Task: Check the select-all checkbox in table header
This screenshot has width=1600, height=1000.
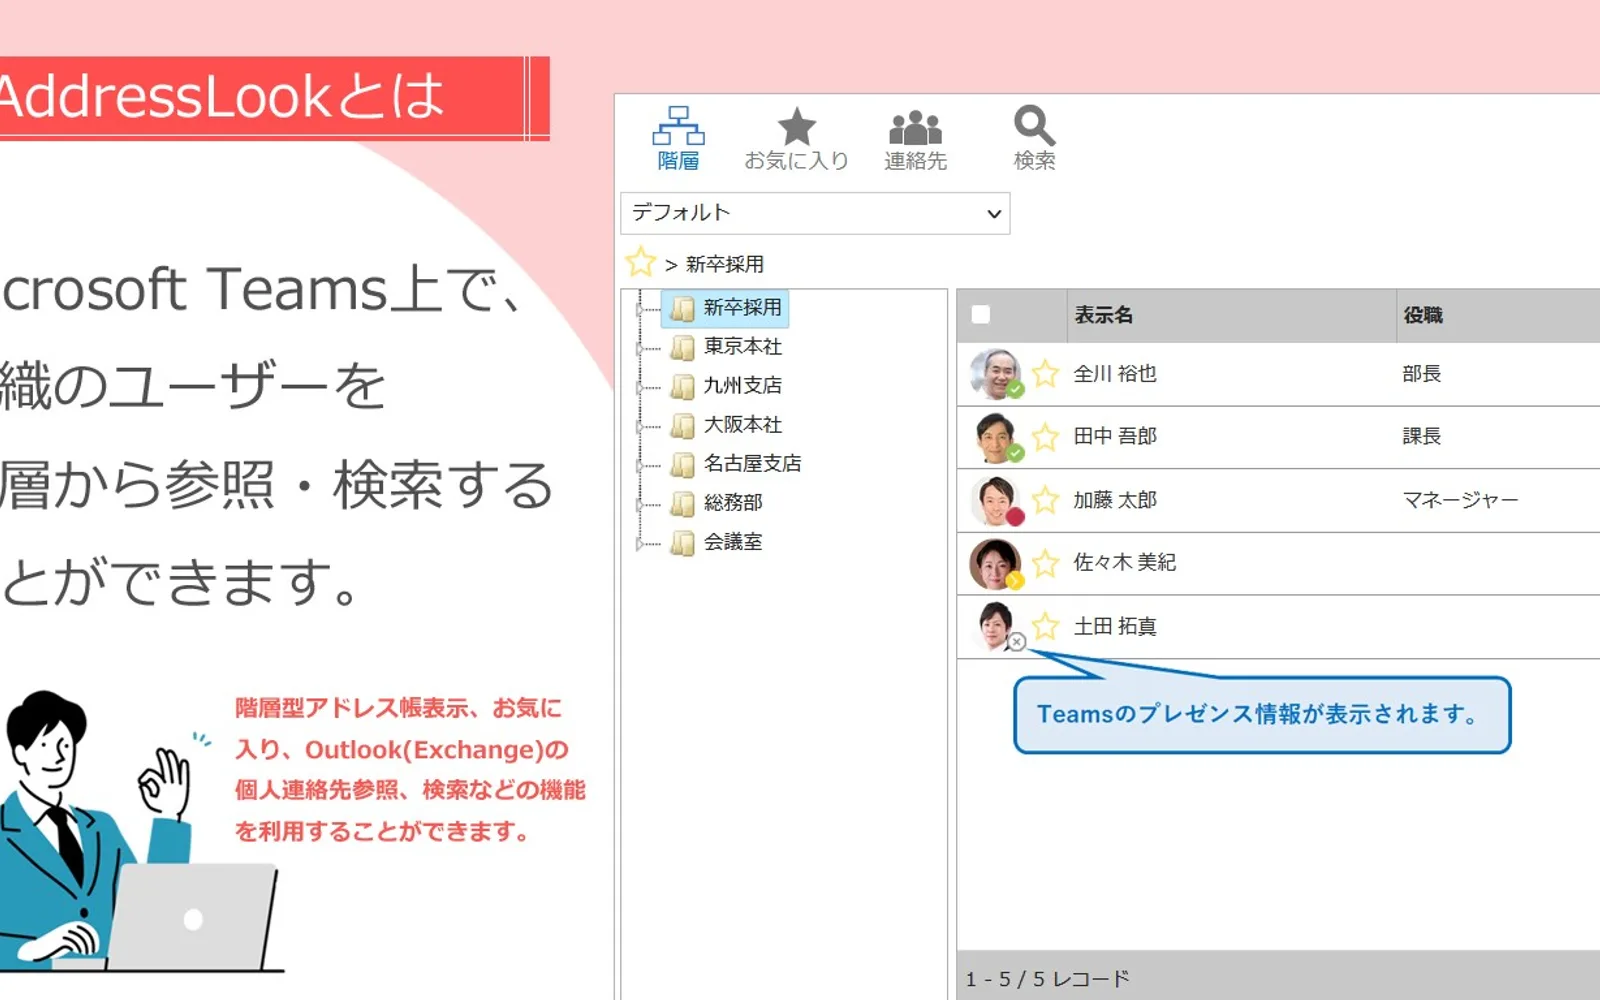Action: [x=981, y=315]
